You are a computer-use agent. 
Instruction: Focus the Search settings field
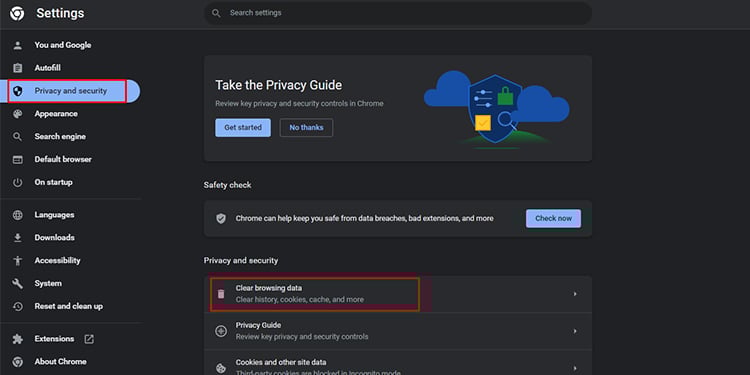pos(398,13)
